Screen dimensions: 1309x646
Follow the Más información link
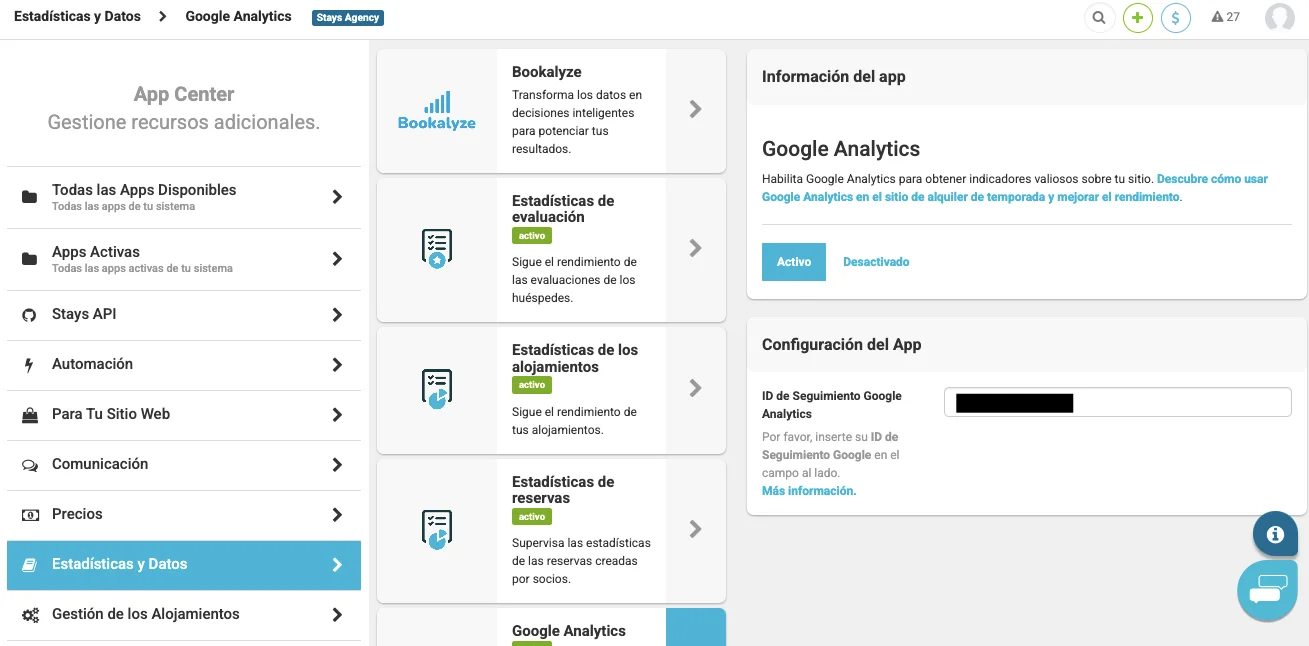809,491
